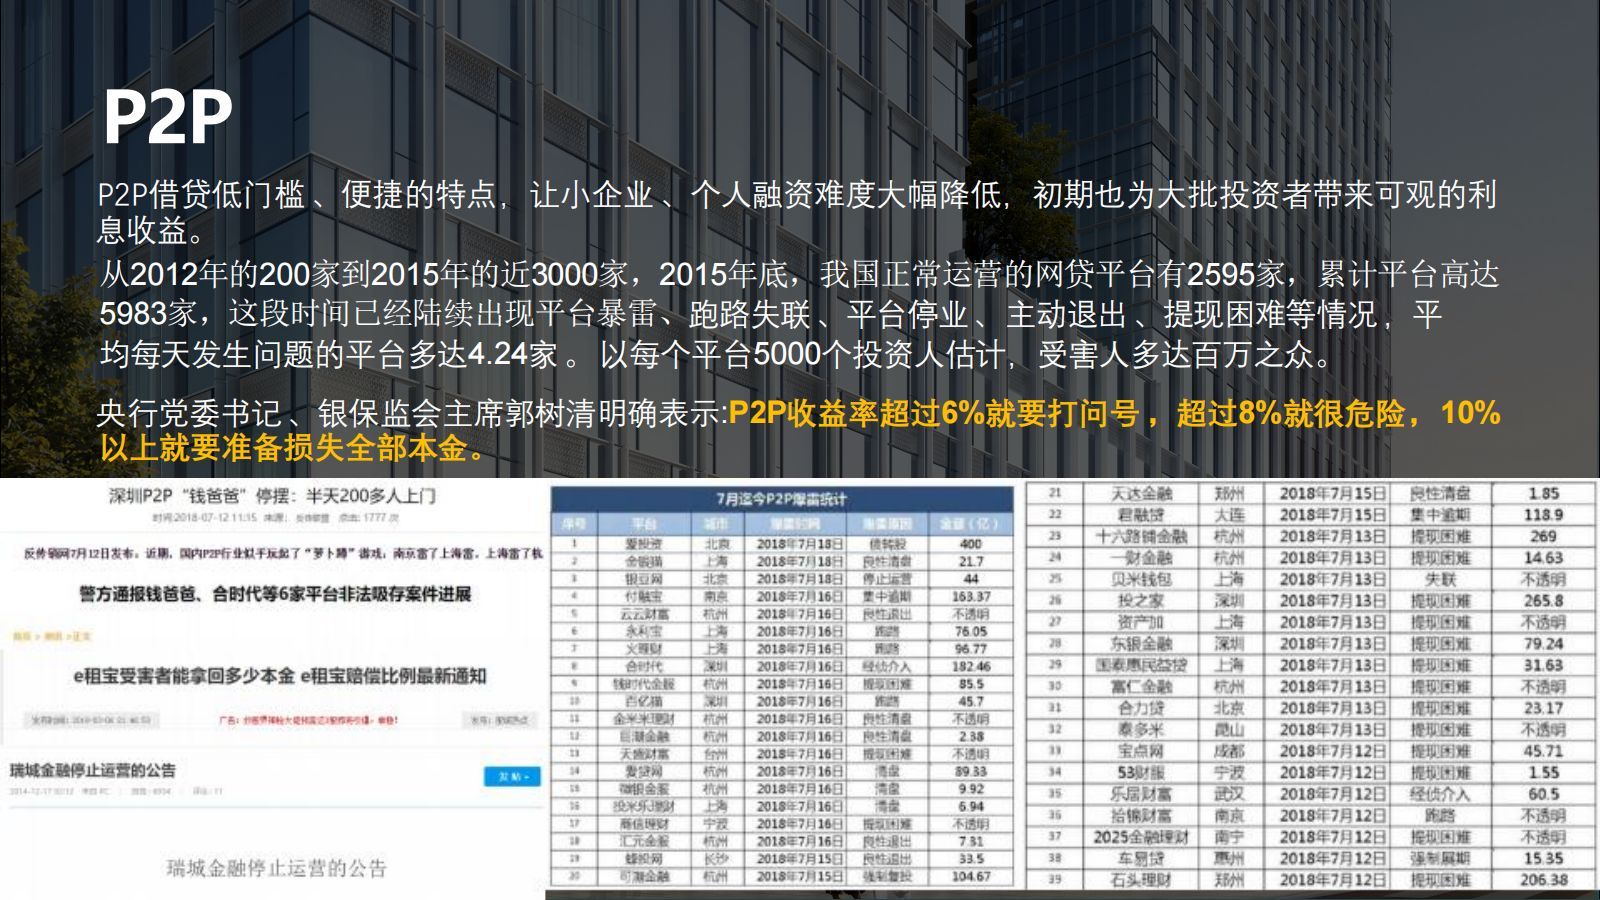Viewport: 1600px width, 900px height.
Task: Click the 合时代 platform cell in row 8
Action: pyautogui.click(x=644, y=666)
